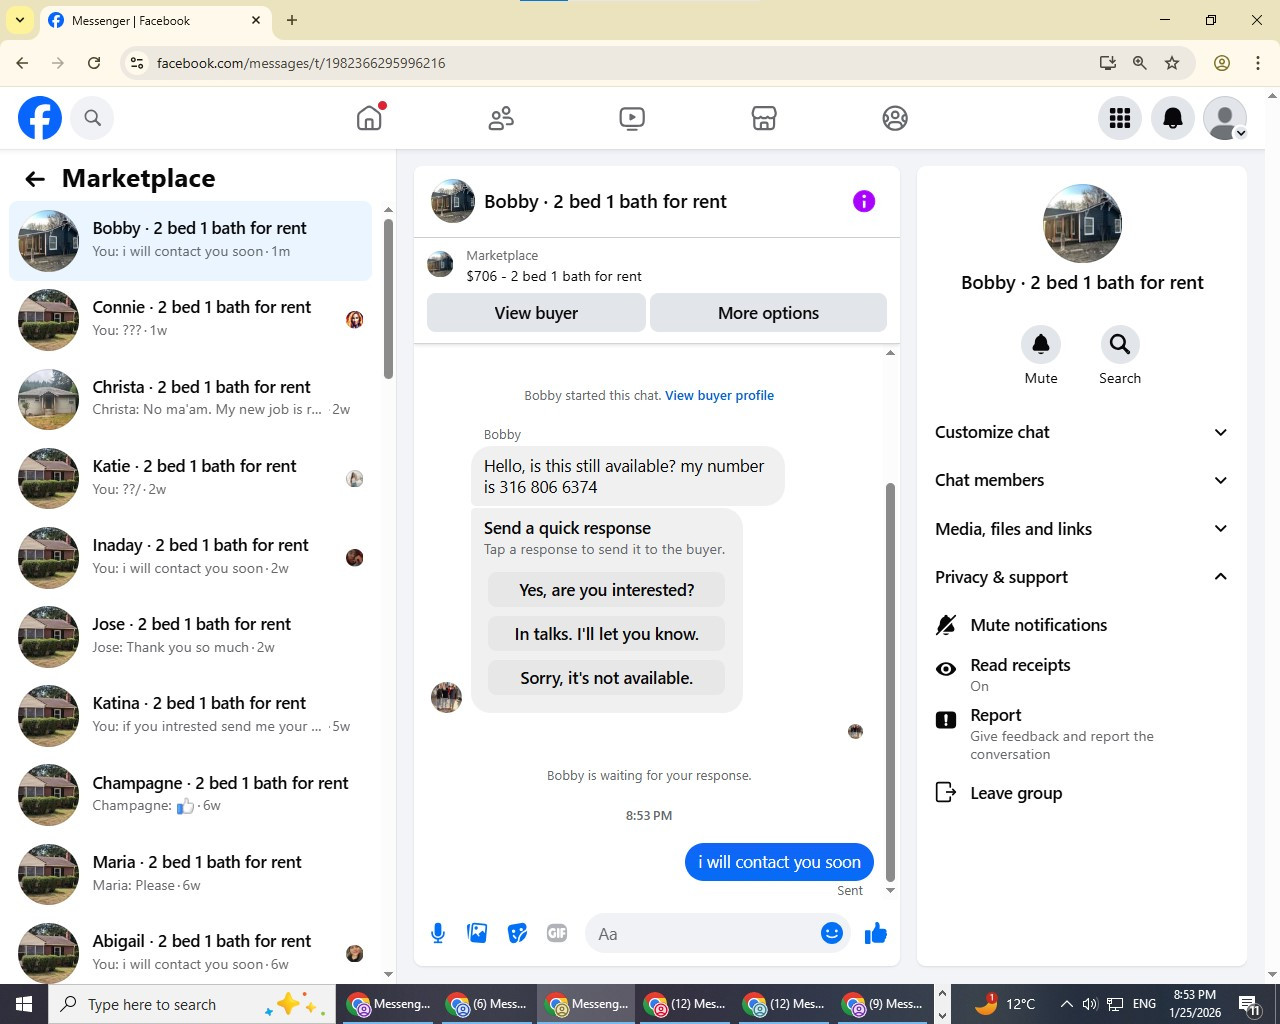Search Facebook with the magnifier icon
Viewport: 1280px width, 1024px height.
pyautogui.click(x=92, y=118)
